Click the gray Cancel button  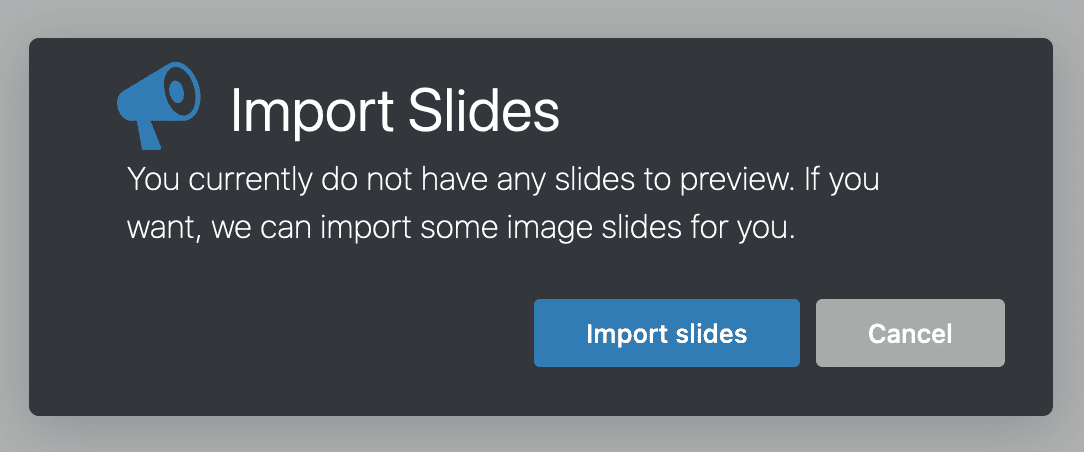[x=910, y=333]
